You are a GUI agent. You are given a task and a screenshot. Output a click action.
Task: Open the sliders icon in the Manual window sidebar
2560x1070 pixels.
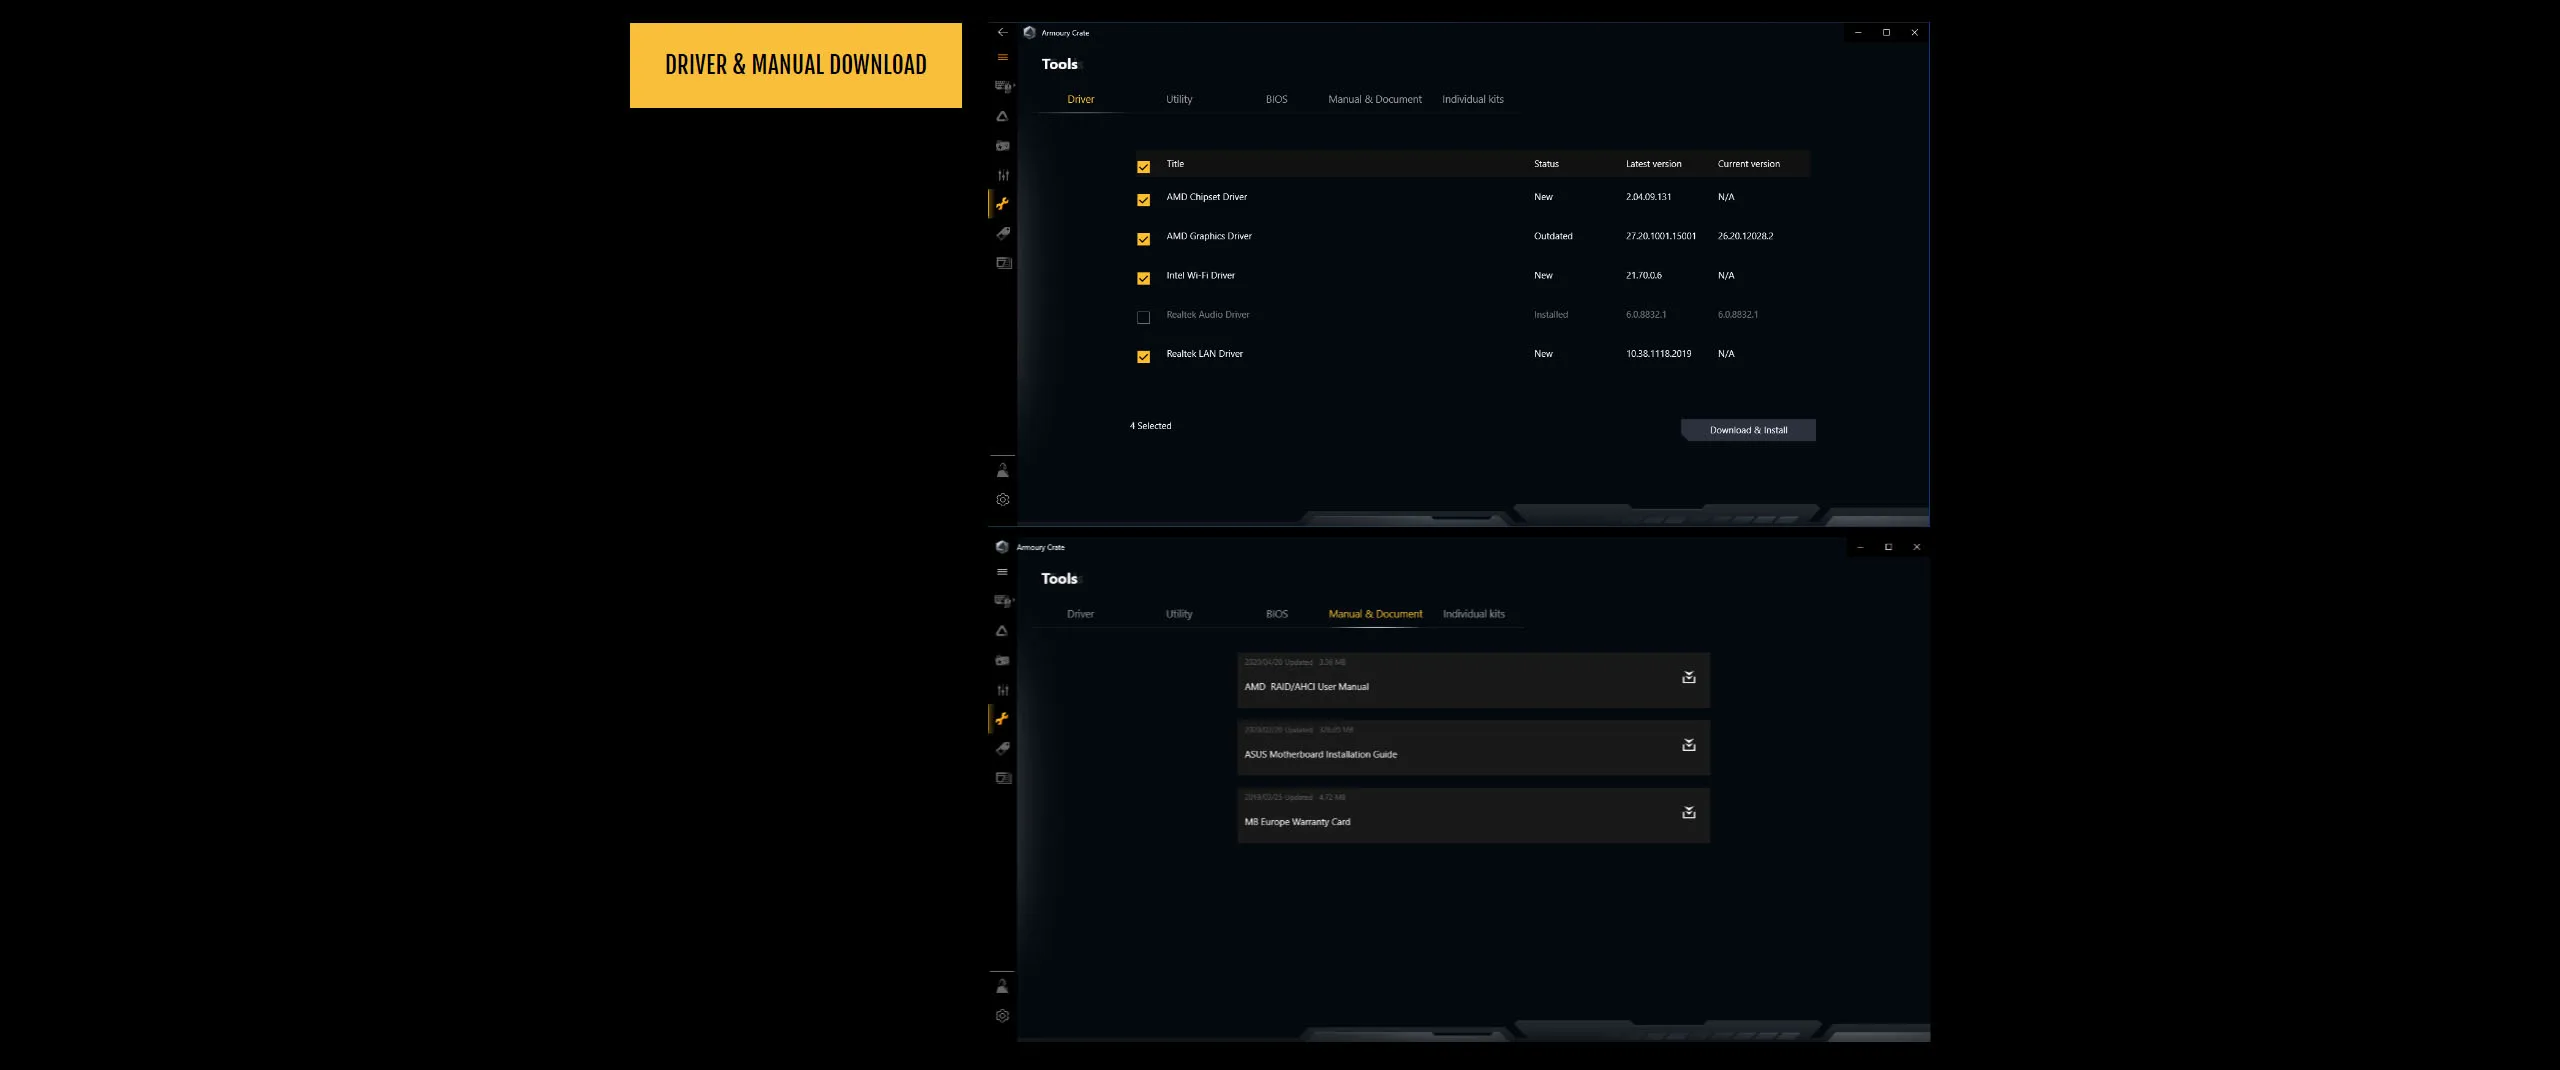(1003, 690)
